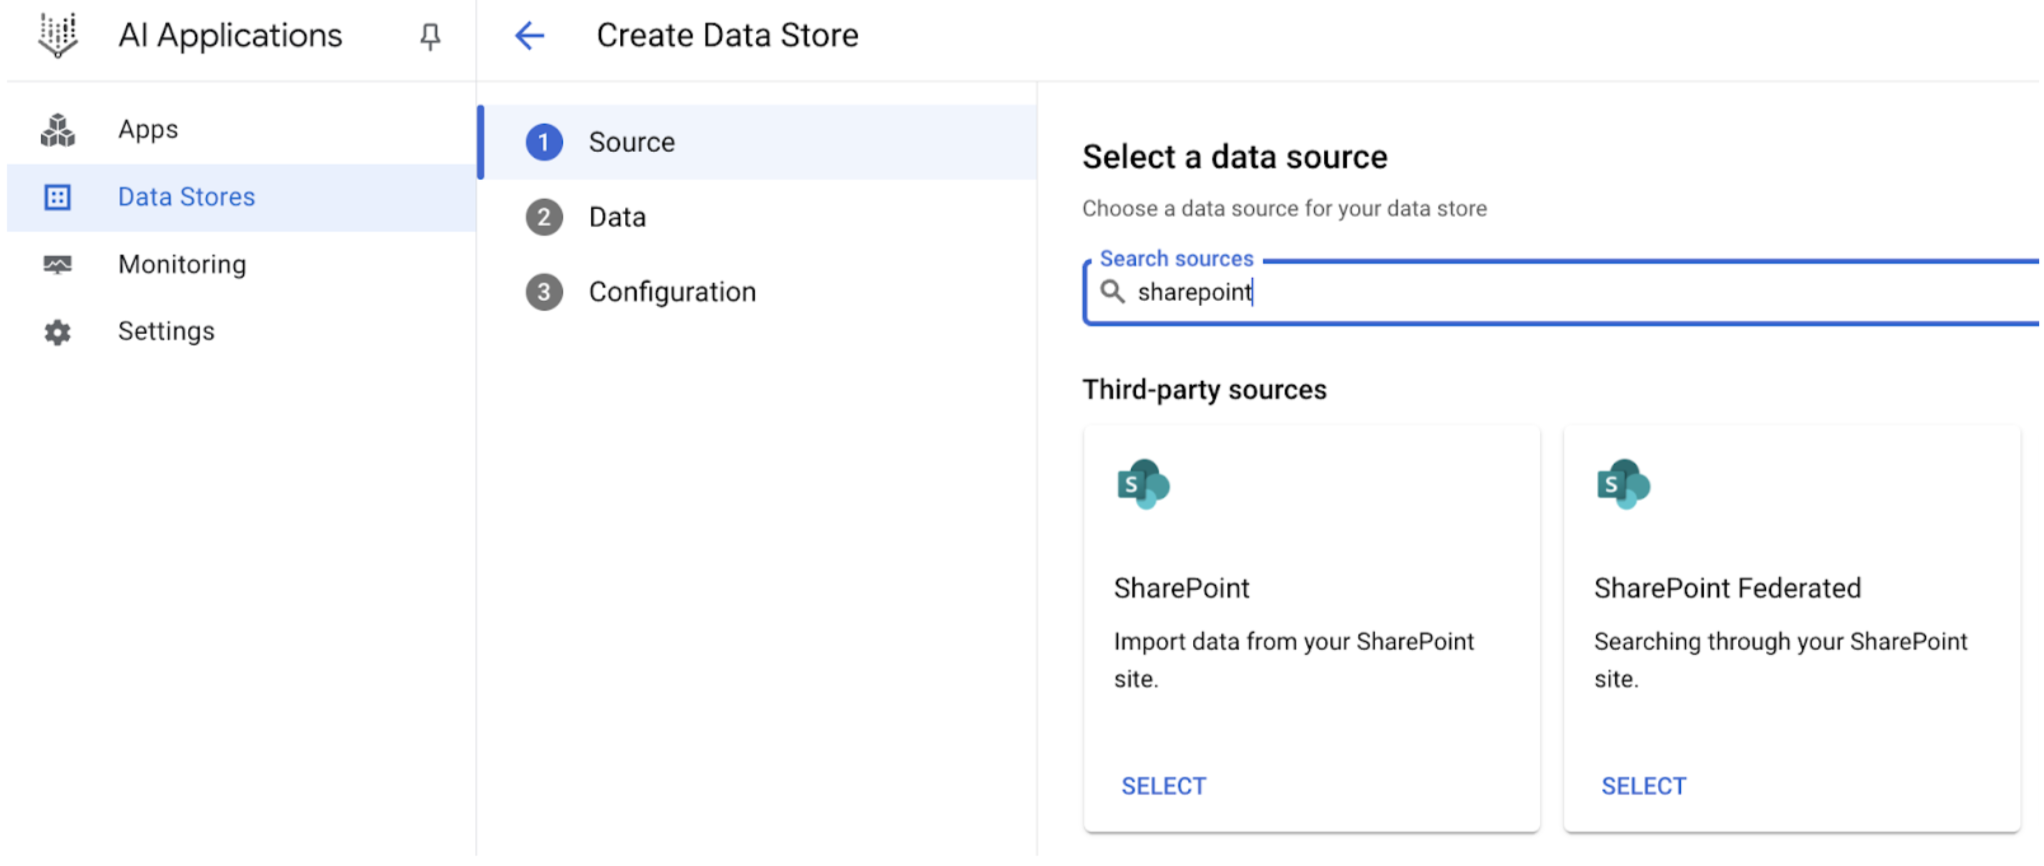Click the SharePoint Federated card title
This screenshot has height=866, width=2044.
[x=1727, y=588]
